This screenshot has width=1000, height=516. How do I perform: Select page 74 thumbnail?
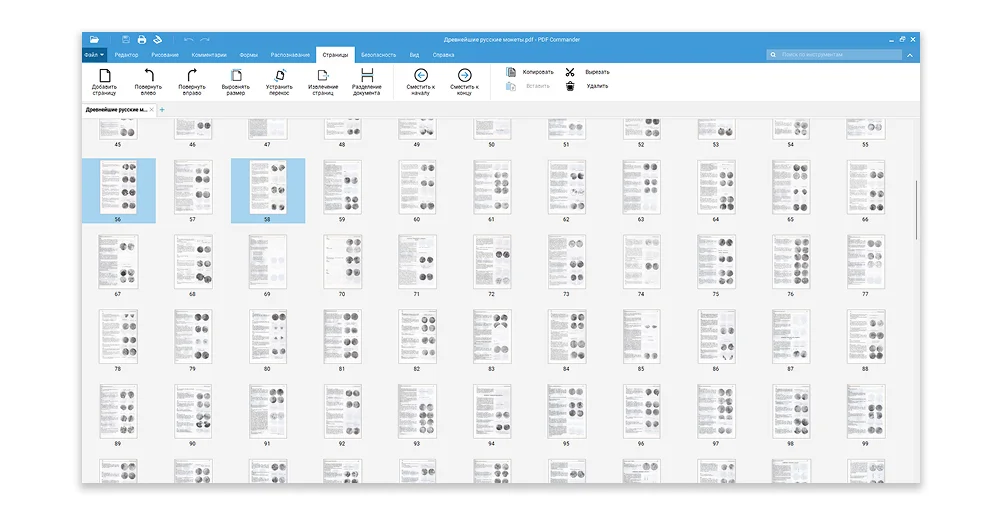click(x=642, y=262)
